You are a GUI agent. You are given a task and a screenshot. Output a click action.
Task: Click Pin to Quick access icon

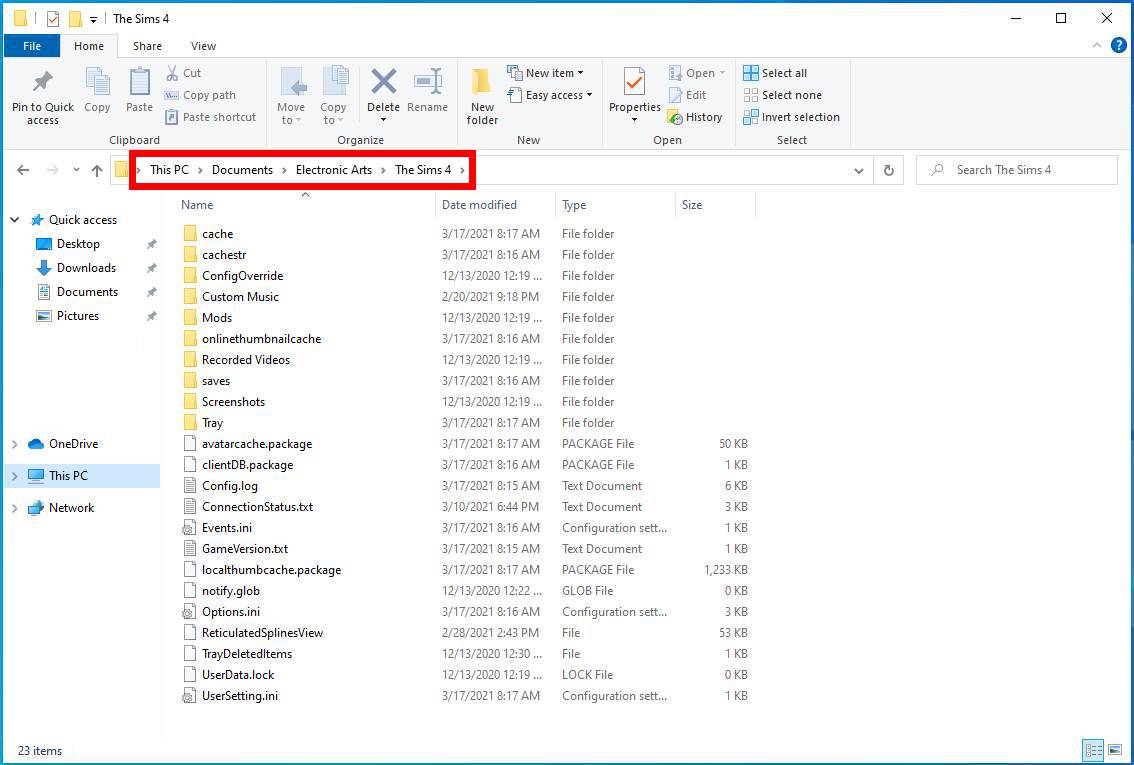43,82
